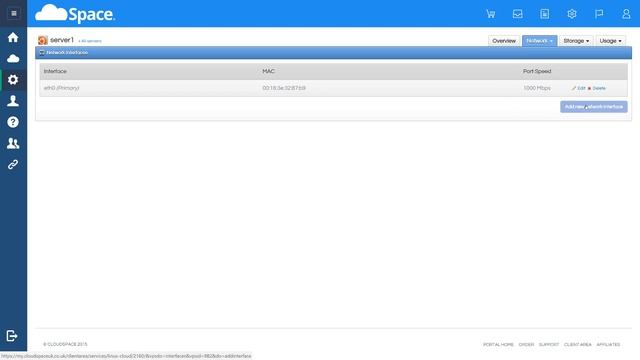Viewport: 640px width, 360px height.
Task: Click the MAC column header
Action: [268, 71]
